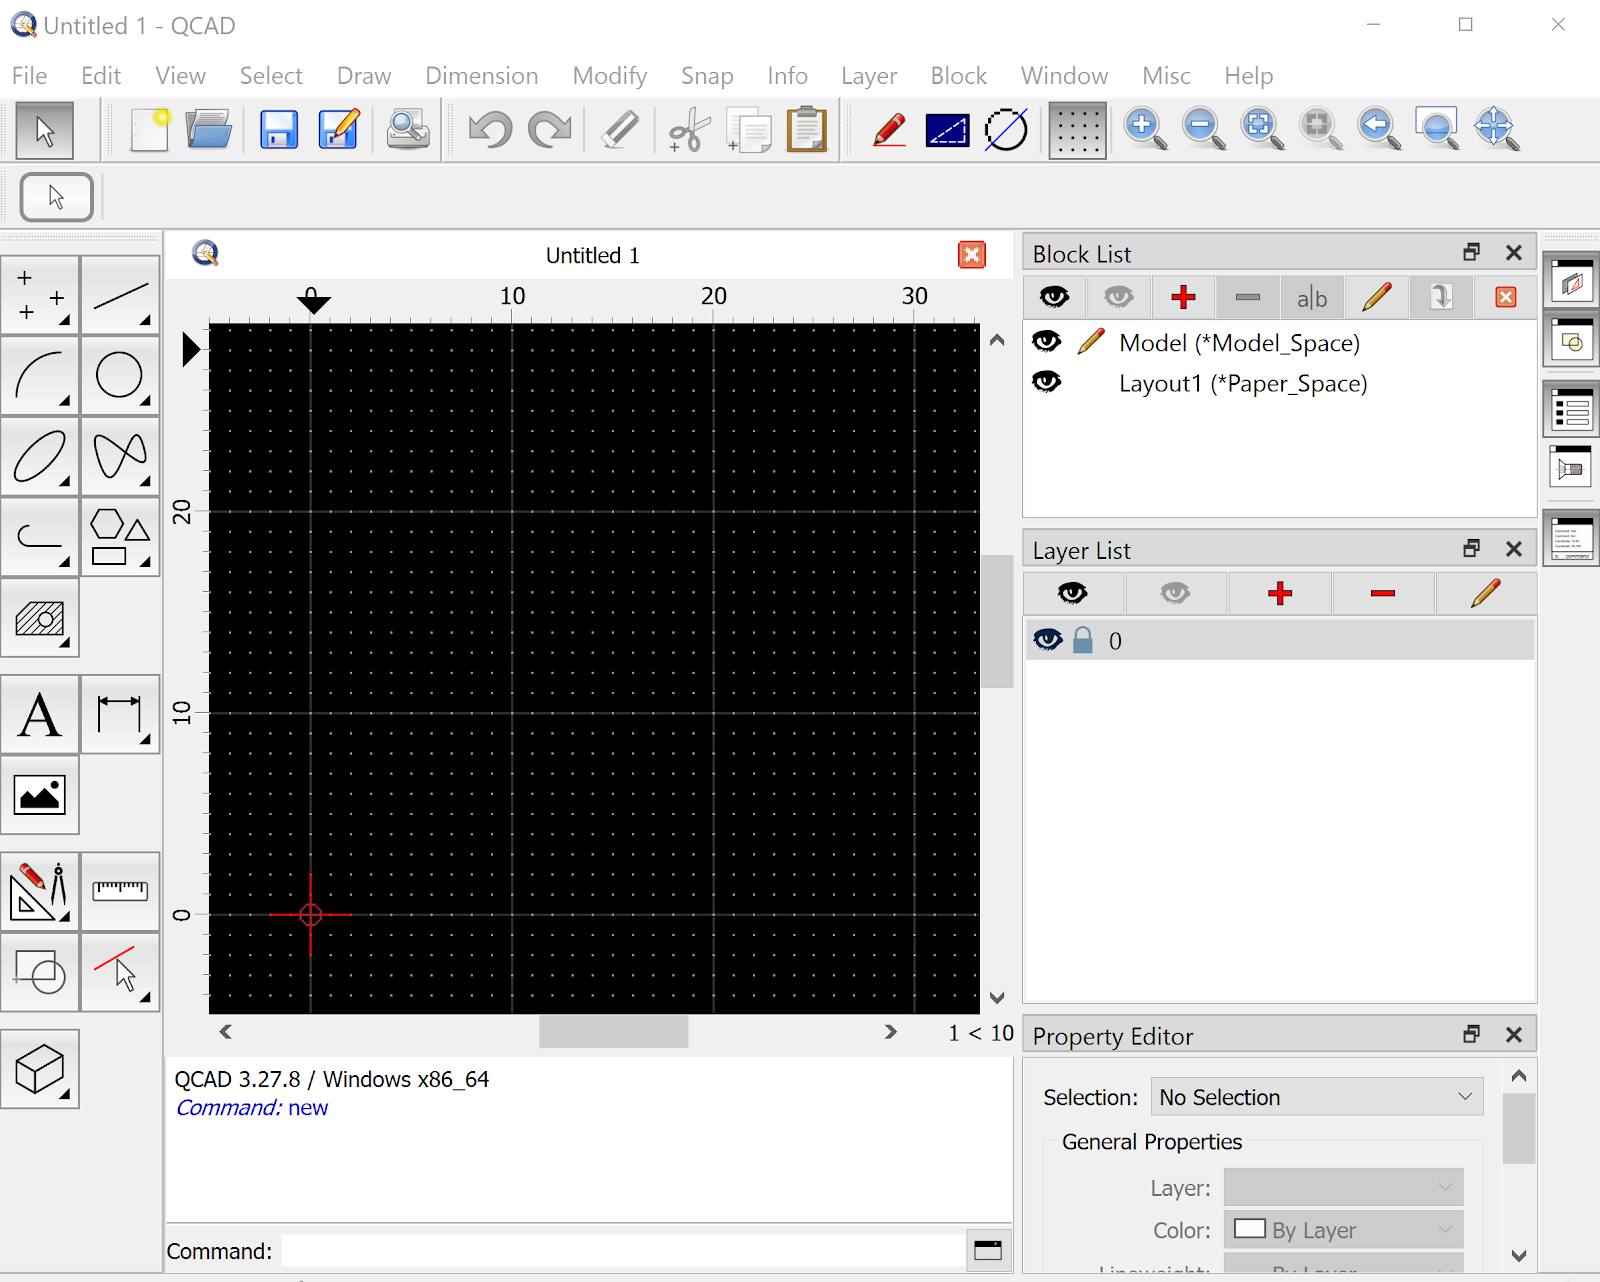The width and height of the screenshot is (1600, 1282).
Task: Toggle visibility of Model block
Action: coord(1046,342)
